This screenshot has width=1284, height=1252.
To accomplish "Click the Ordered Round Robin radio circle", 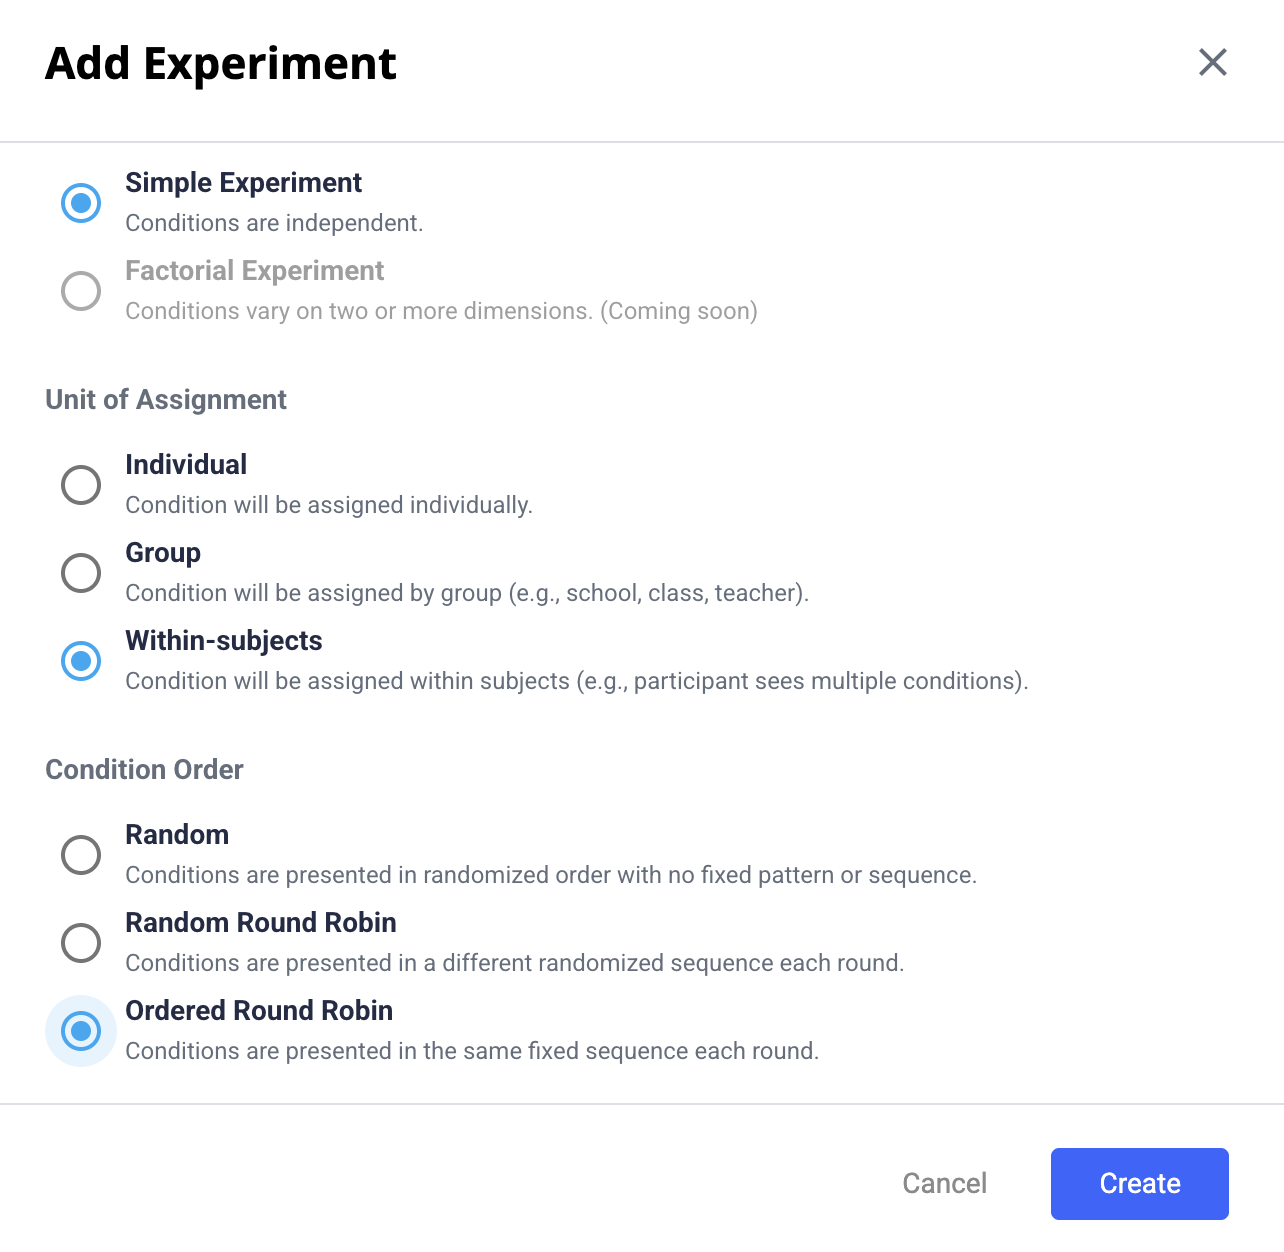I will [x=81, y=1031].
